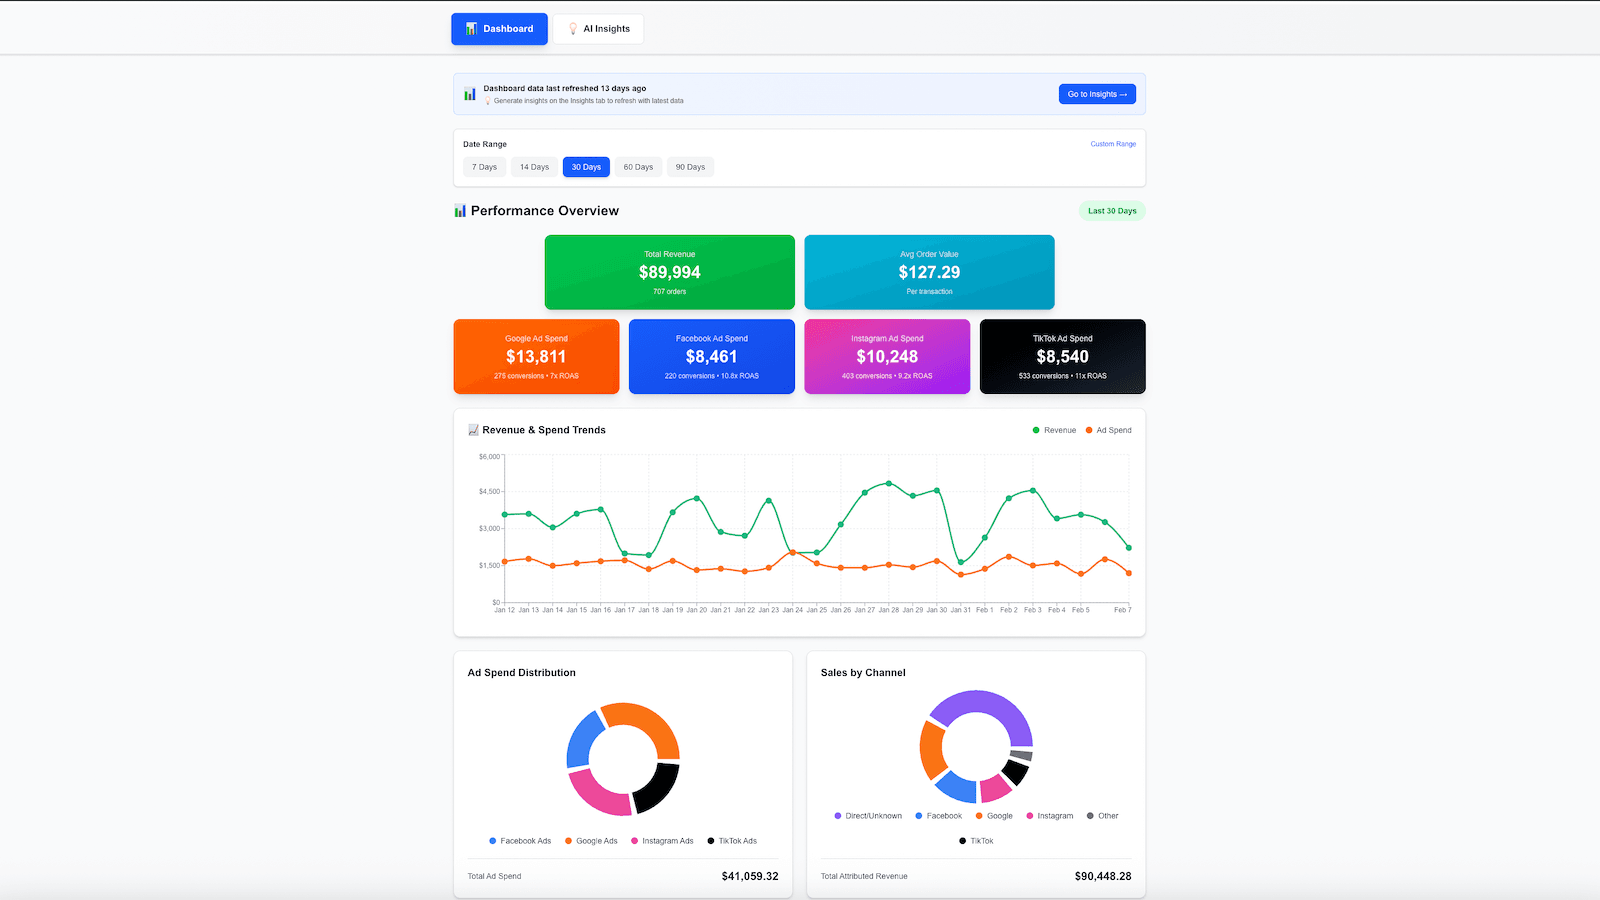Click the lightbulb icon on AI Insights tab

point(573,29)
